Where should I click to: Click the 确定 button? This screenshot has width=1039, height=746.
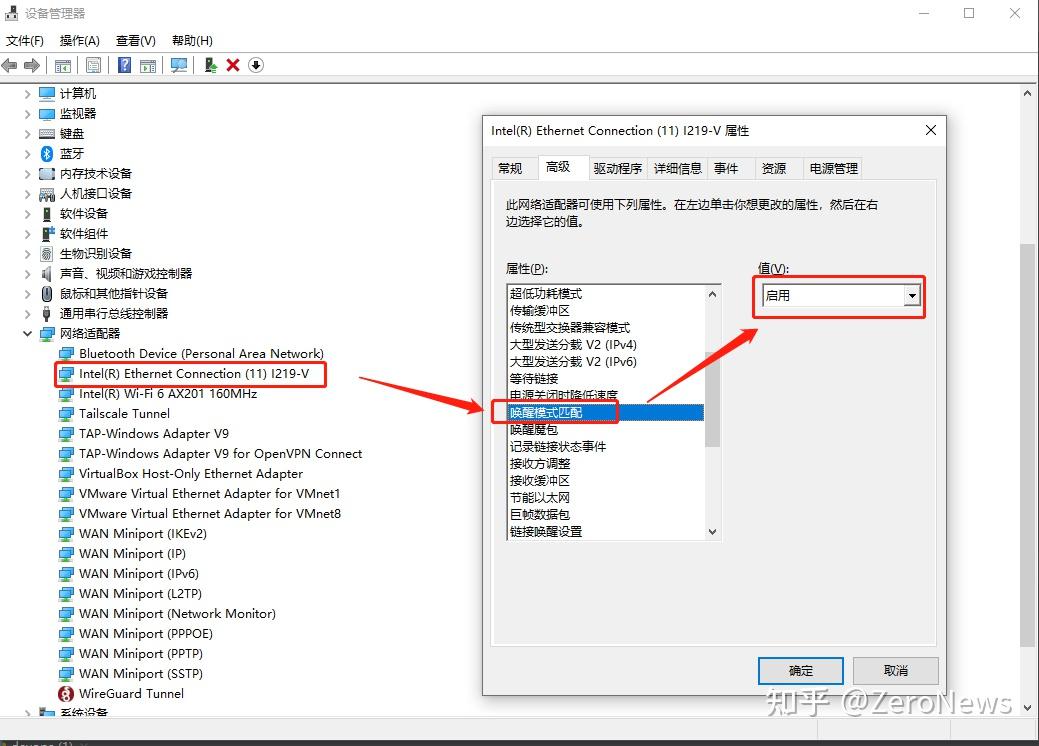800,670
